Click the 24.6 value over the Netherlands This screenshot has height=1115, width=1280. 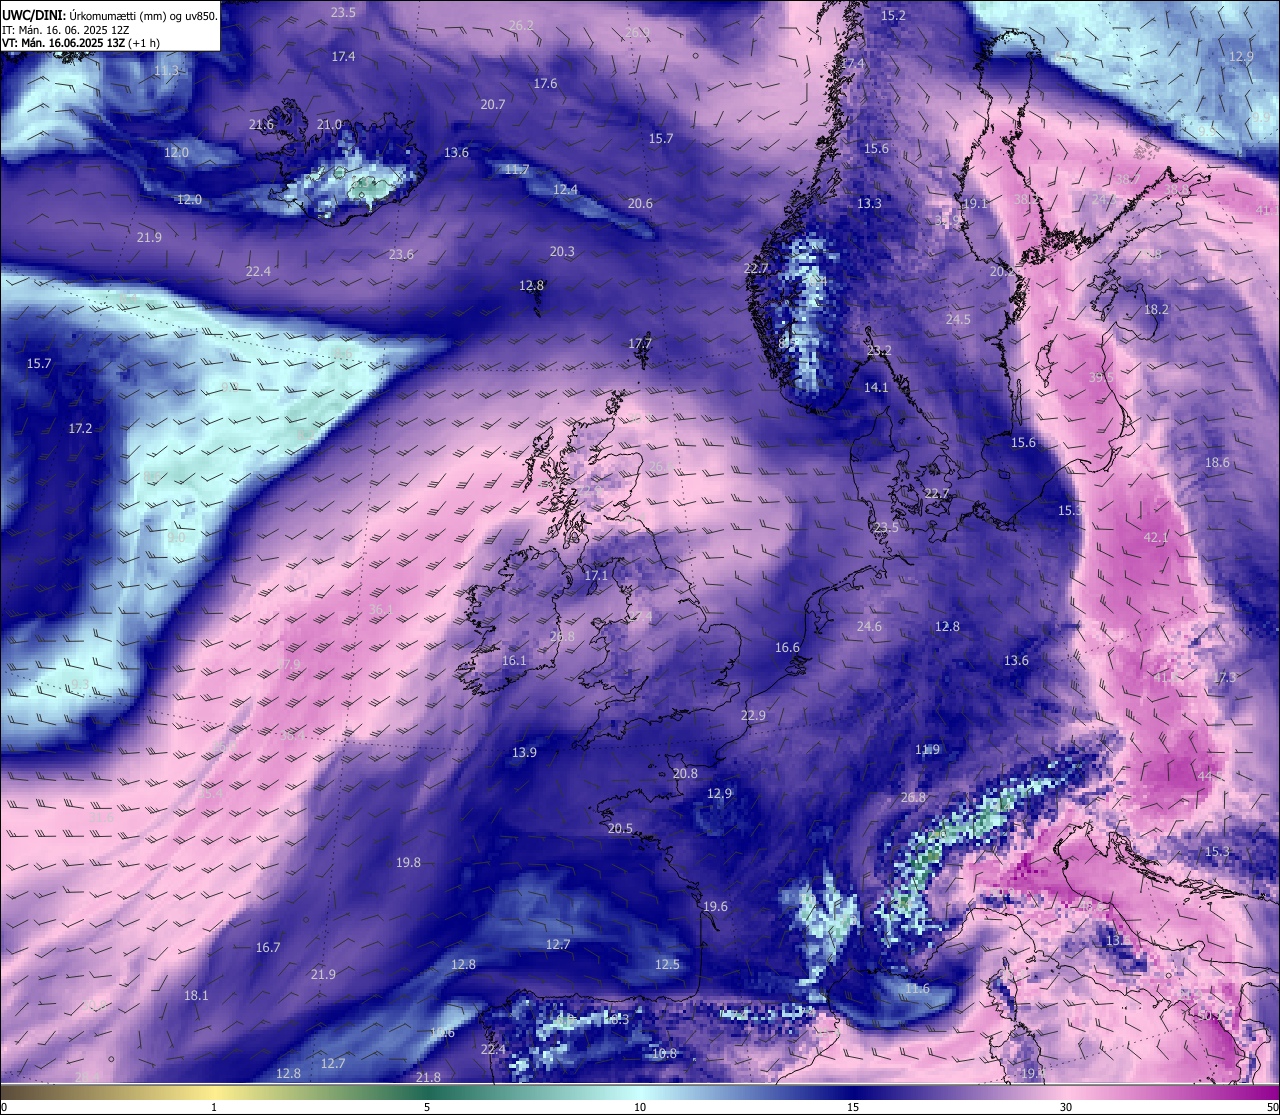869,627
